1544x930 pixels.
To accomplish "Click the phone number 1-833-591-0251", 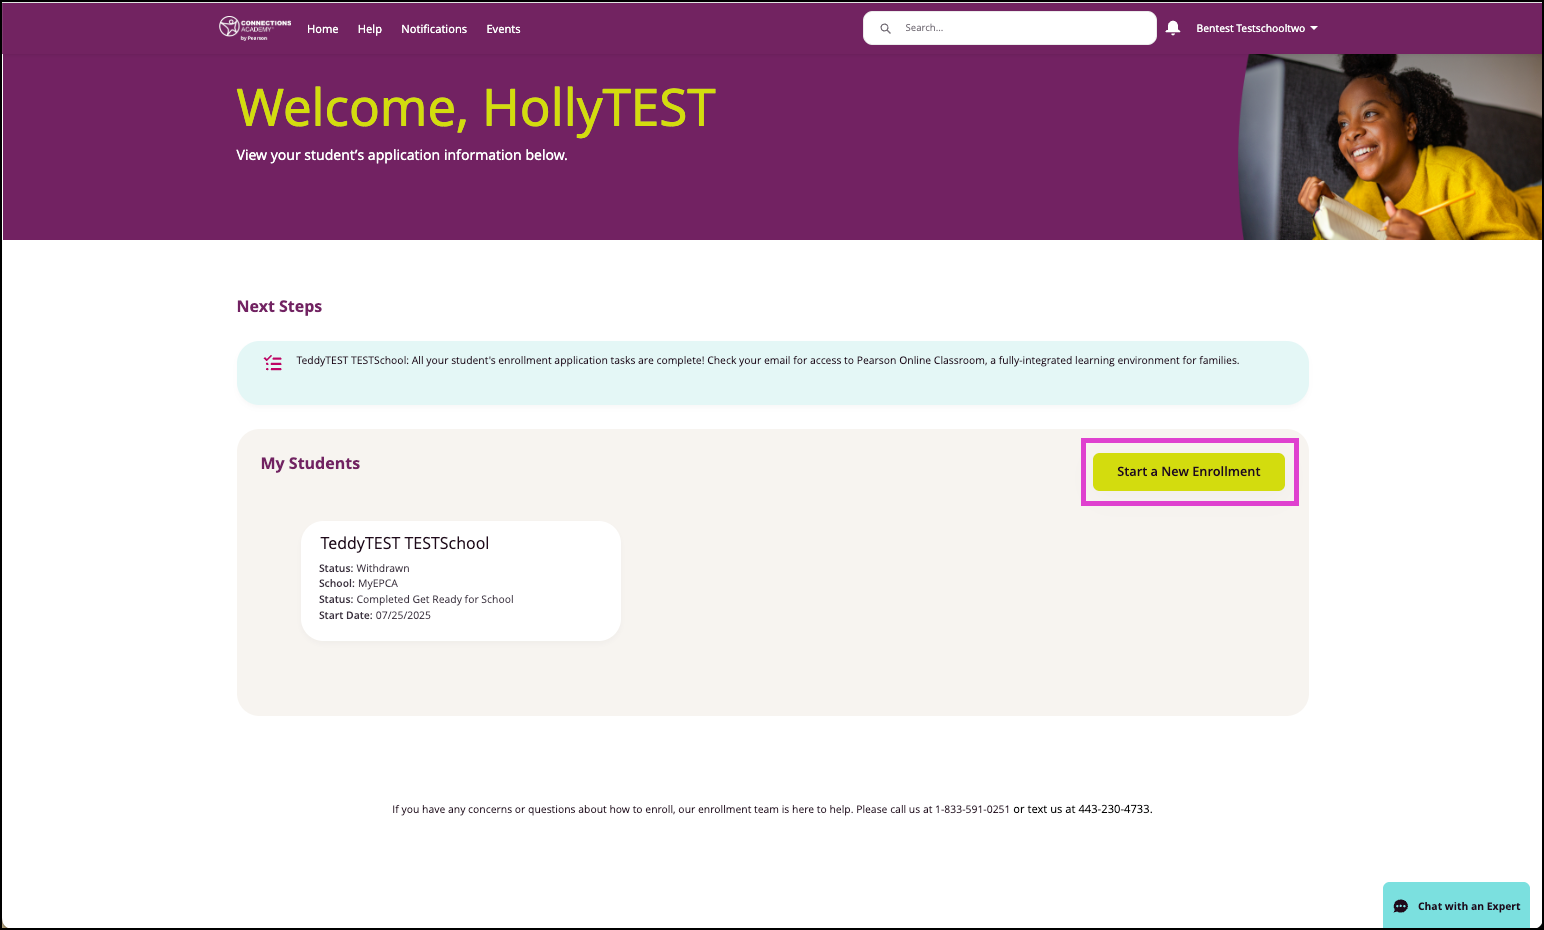I will click(x=972, y=809).
